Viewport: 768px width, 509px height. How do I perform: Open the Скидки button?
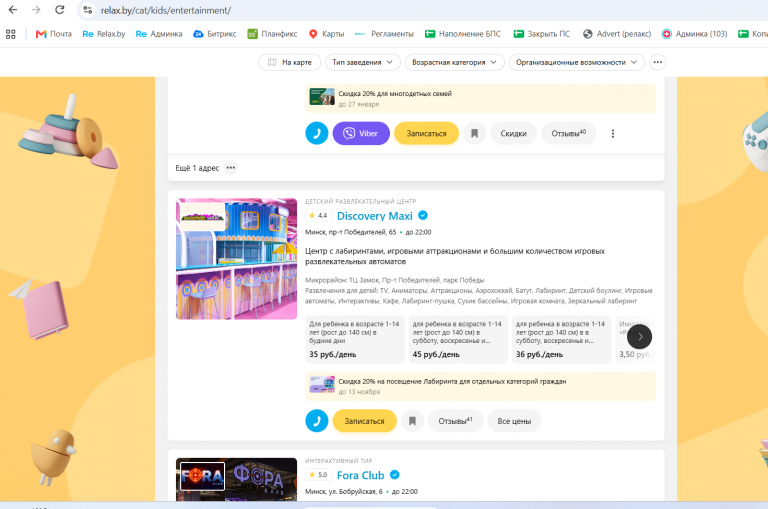[x=513, y=133]
